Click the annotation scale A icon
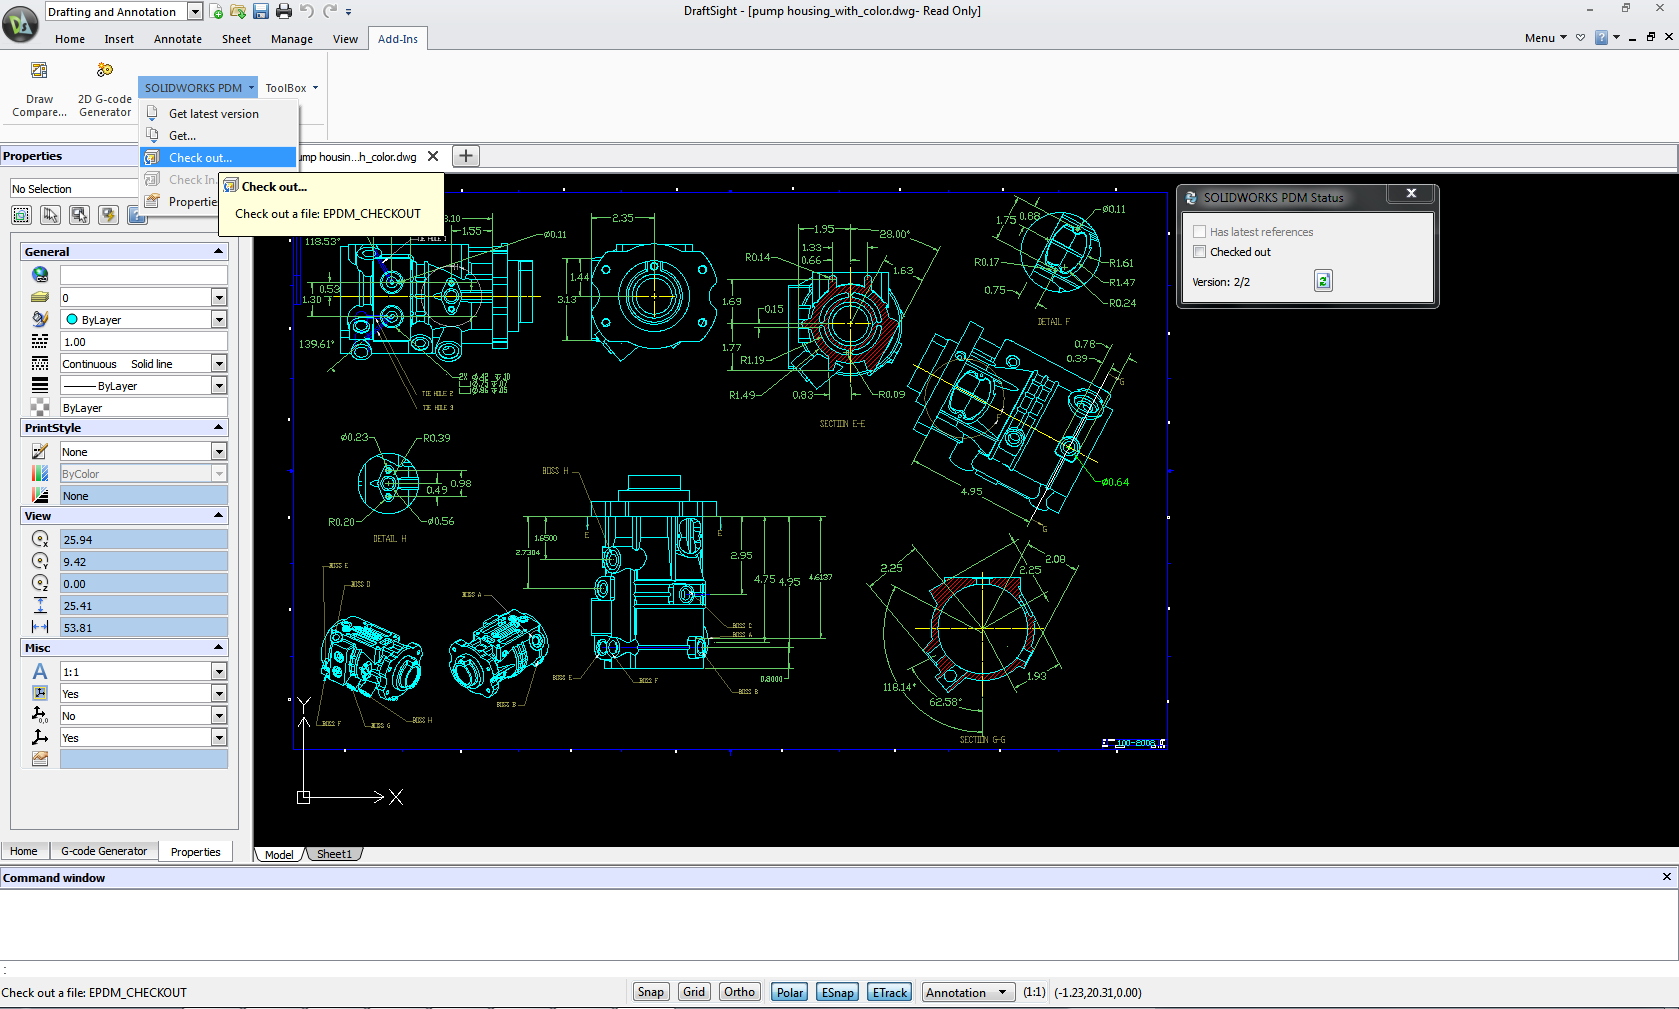 coord(40,671)
